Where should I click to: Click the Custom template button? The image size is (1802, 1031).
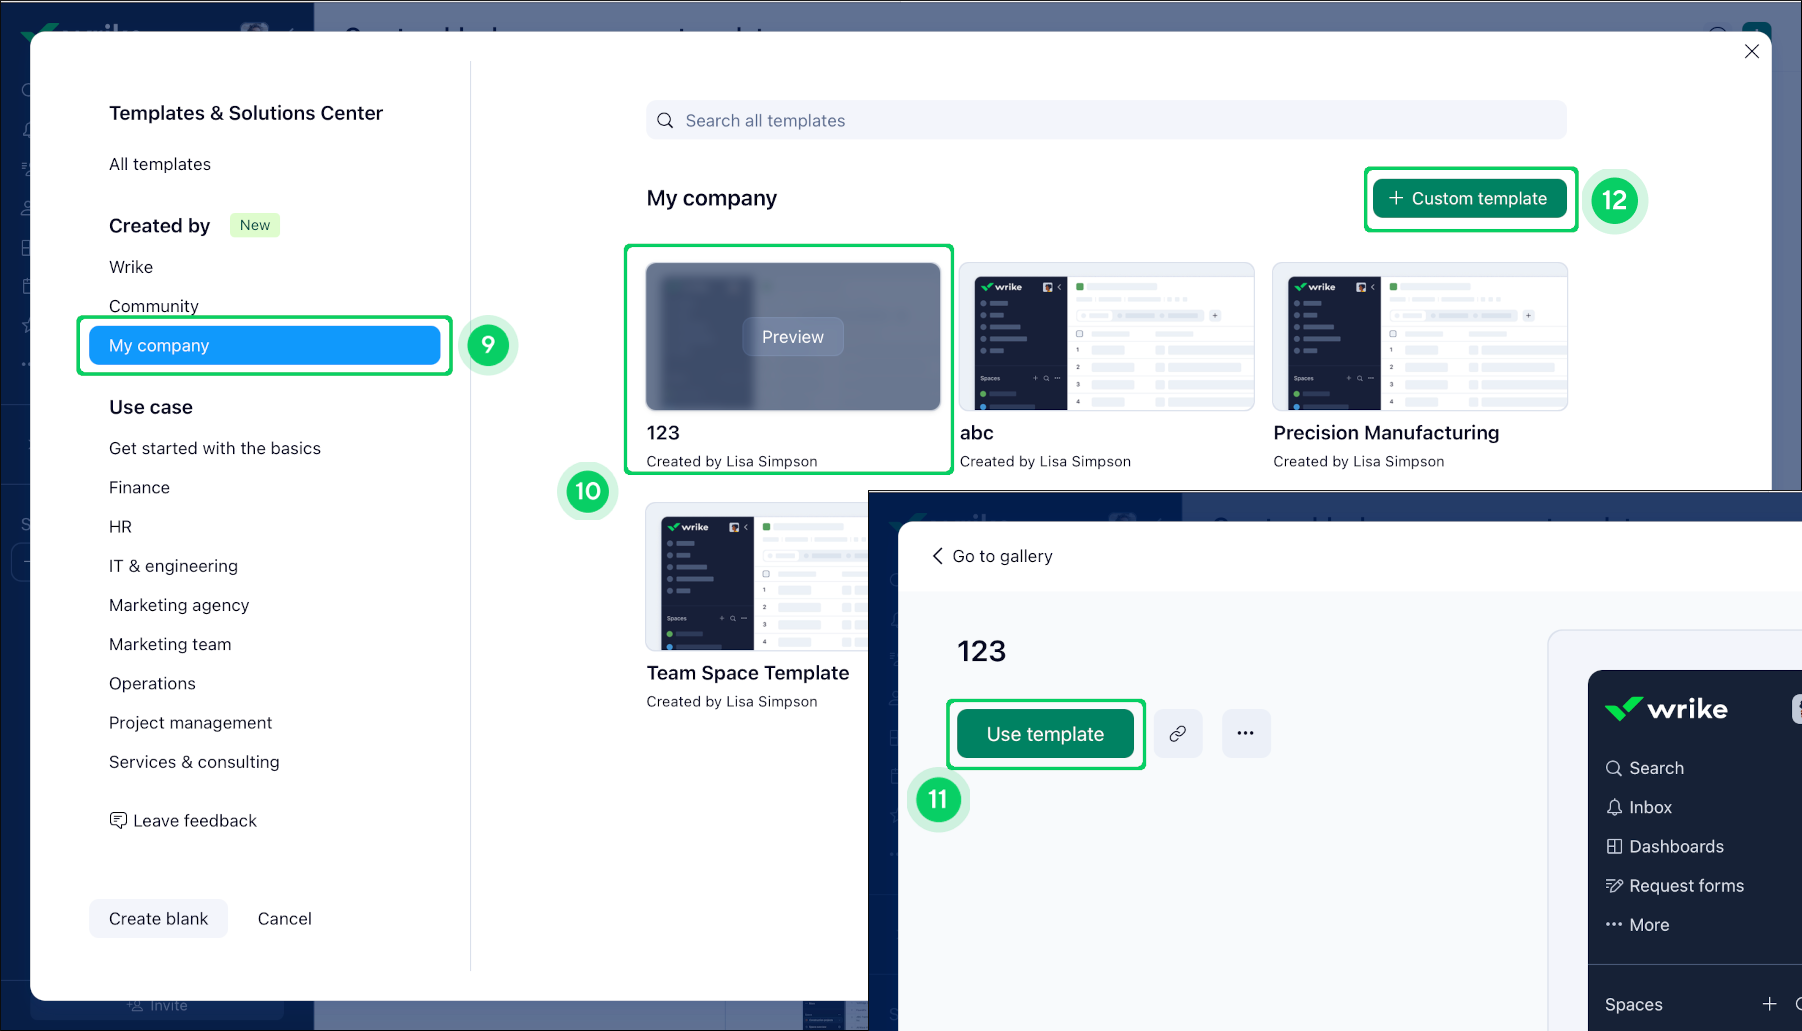point(1468,198)
